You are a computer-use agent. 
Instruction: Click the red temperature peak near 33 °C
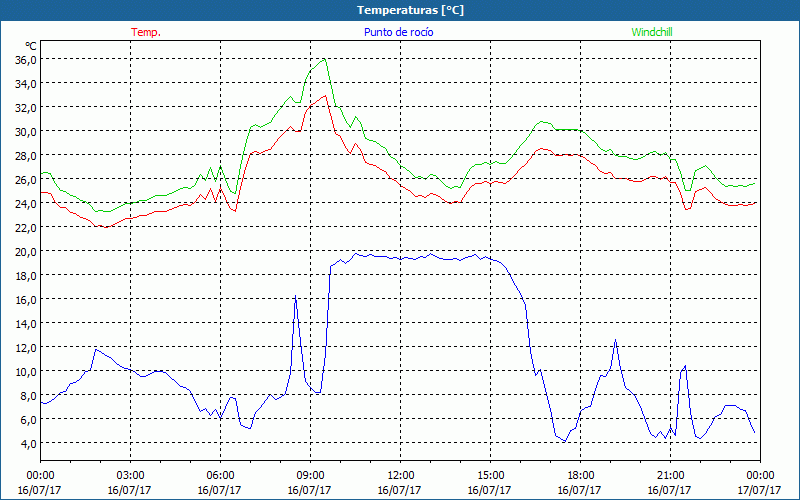325,95
